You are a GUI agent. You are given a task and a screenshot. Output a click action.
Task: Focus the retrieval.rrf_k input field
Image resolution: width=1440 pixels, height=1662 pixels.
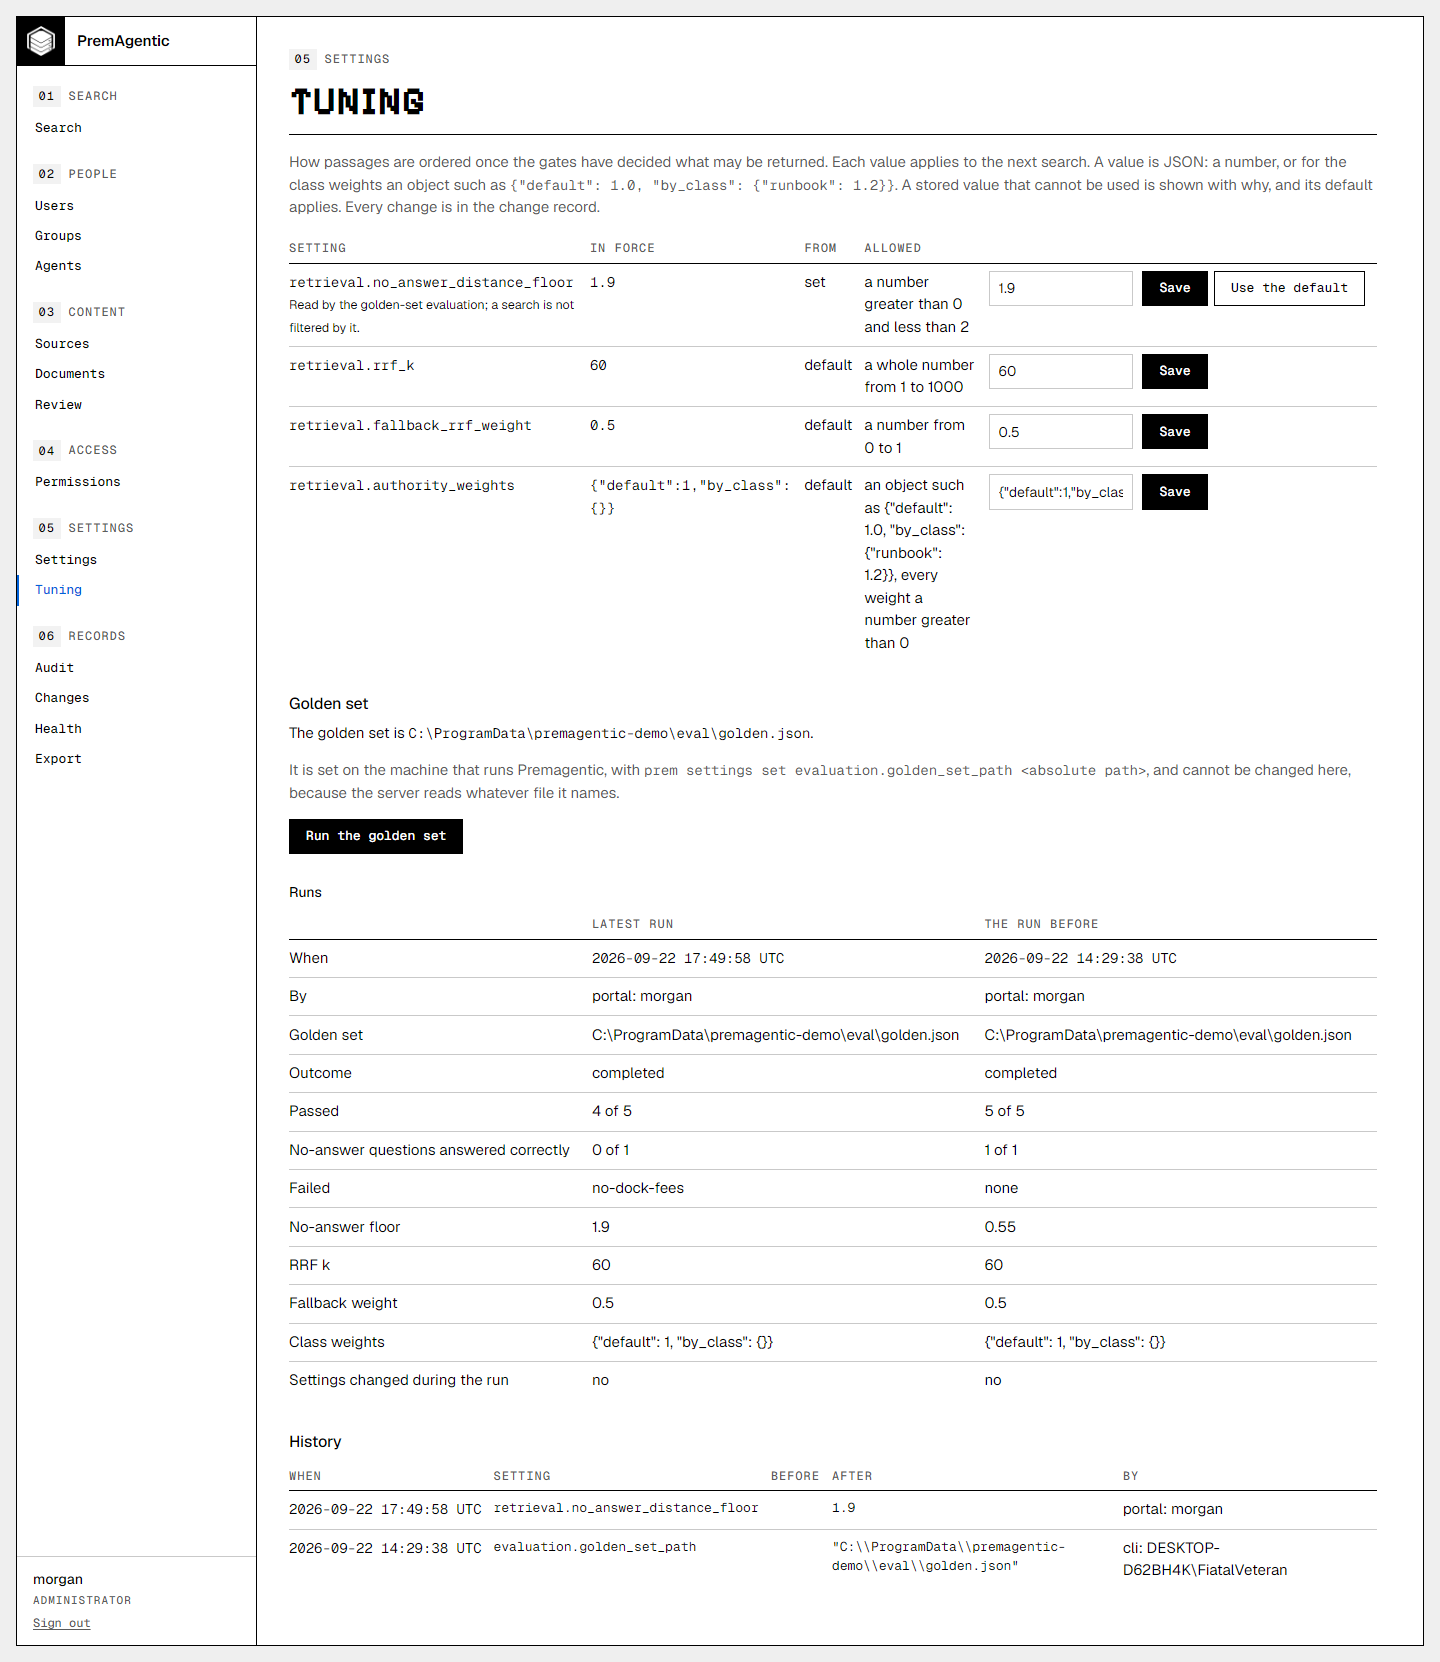[1061, 371]
